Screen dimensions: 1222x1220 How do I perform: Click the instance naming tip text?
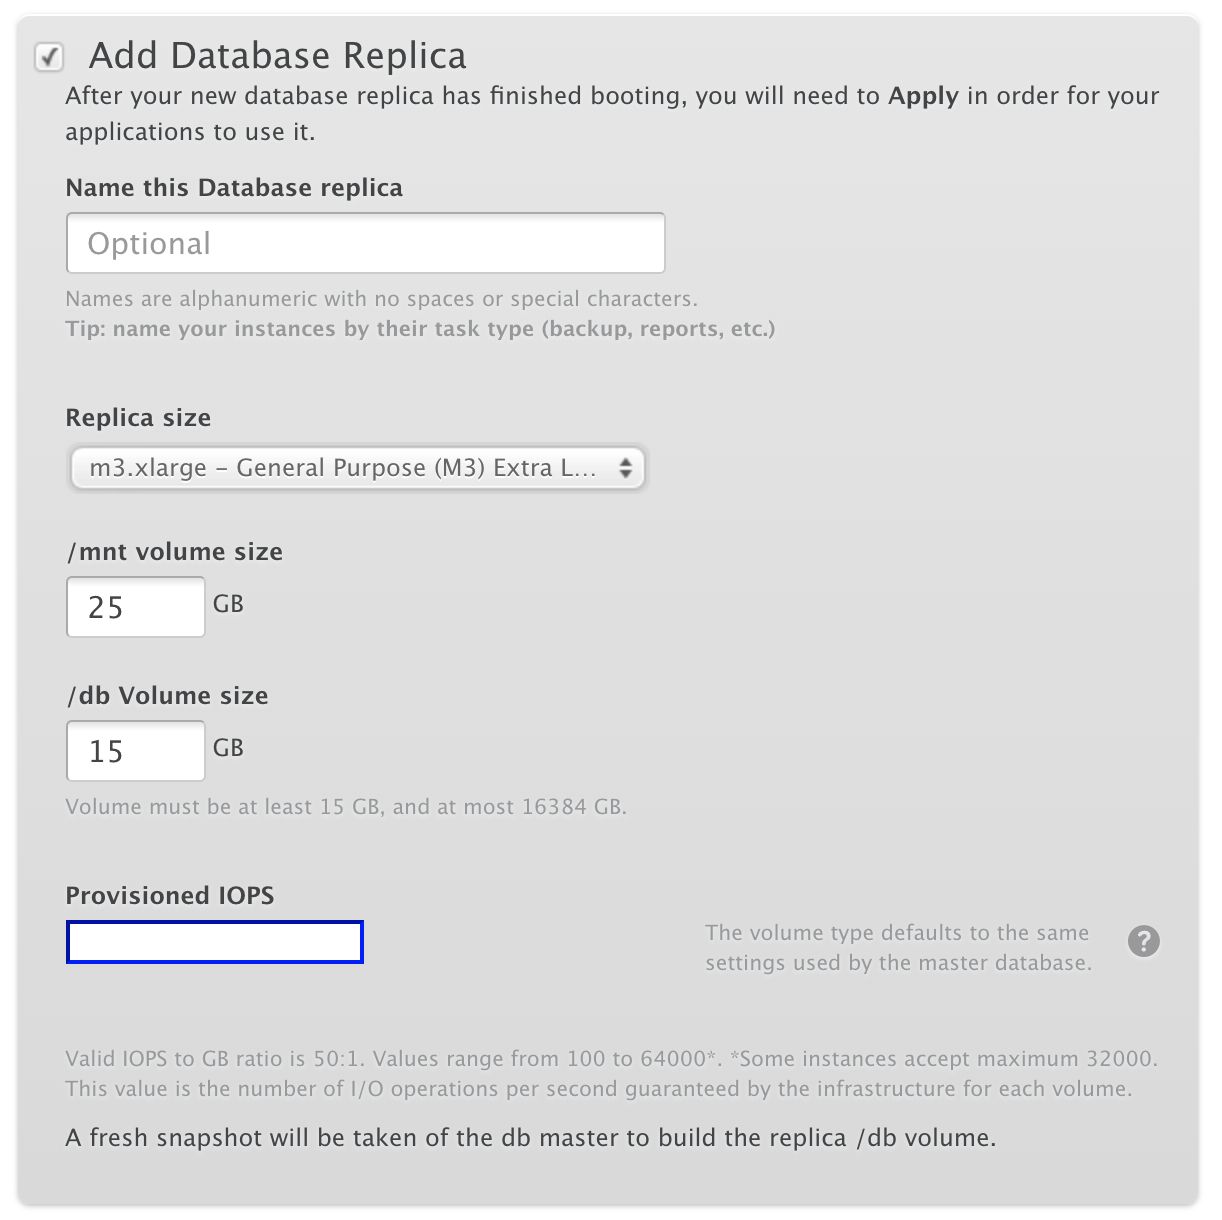tap(420, 329)
